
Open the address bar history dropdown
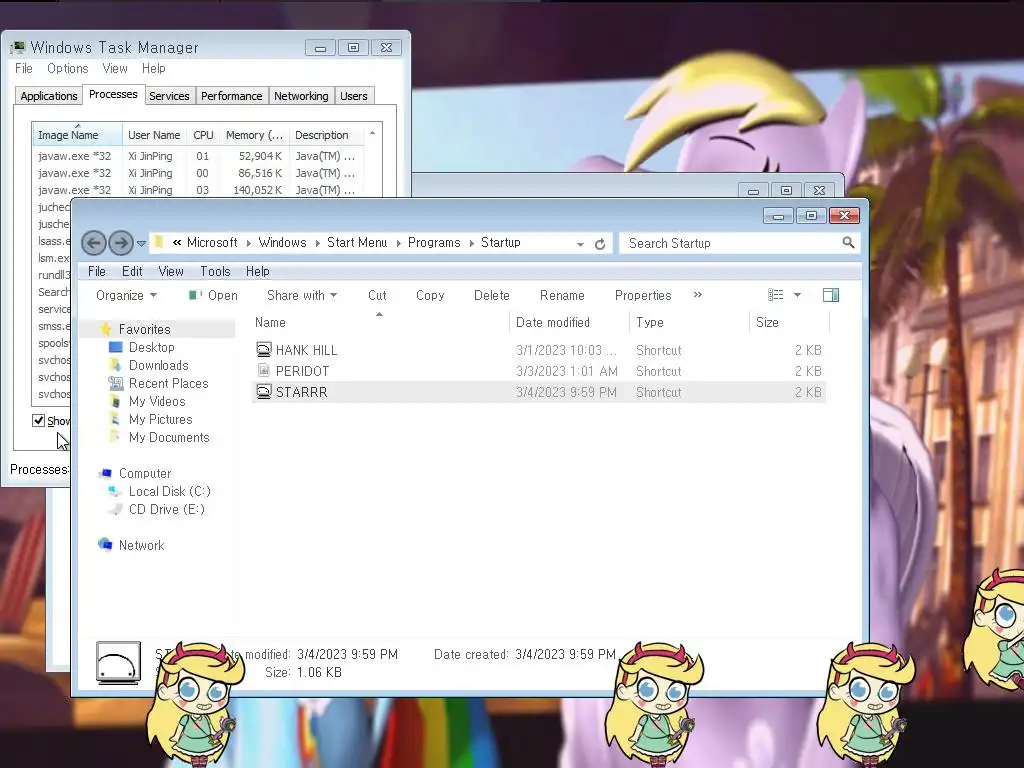[580, 244]
